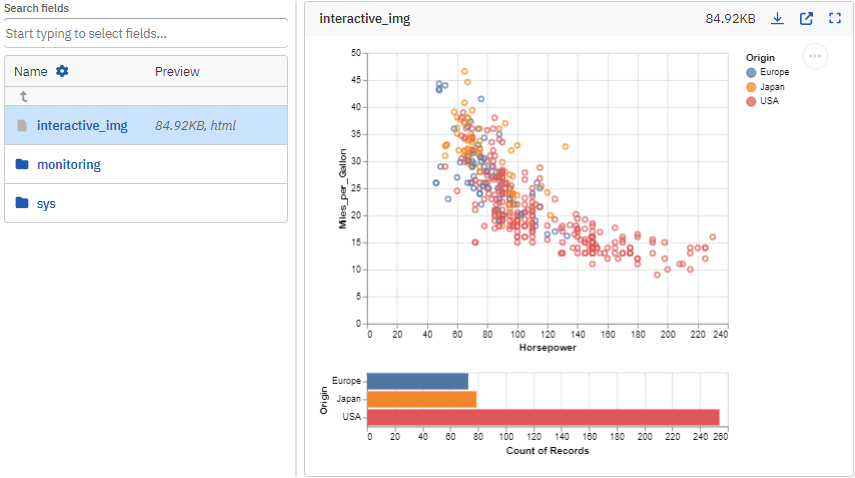Viewport: 855px width, 478px height.
Task: Click the interactive_img file icon
Action: [x=22, y=125]
